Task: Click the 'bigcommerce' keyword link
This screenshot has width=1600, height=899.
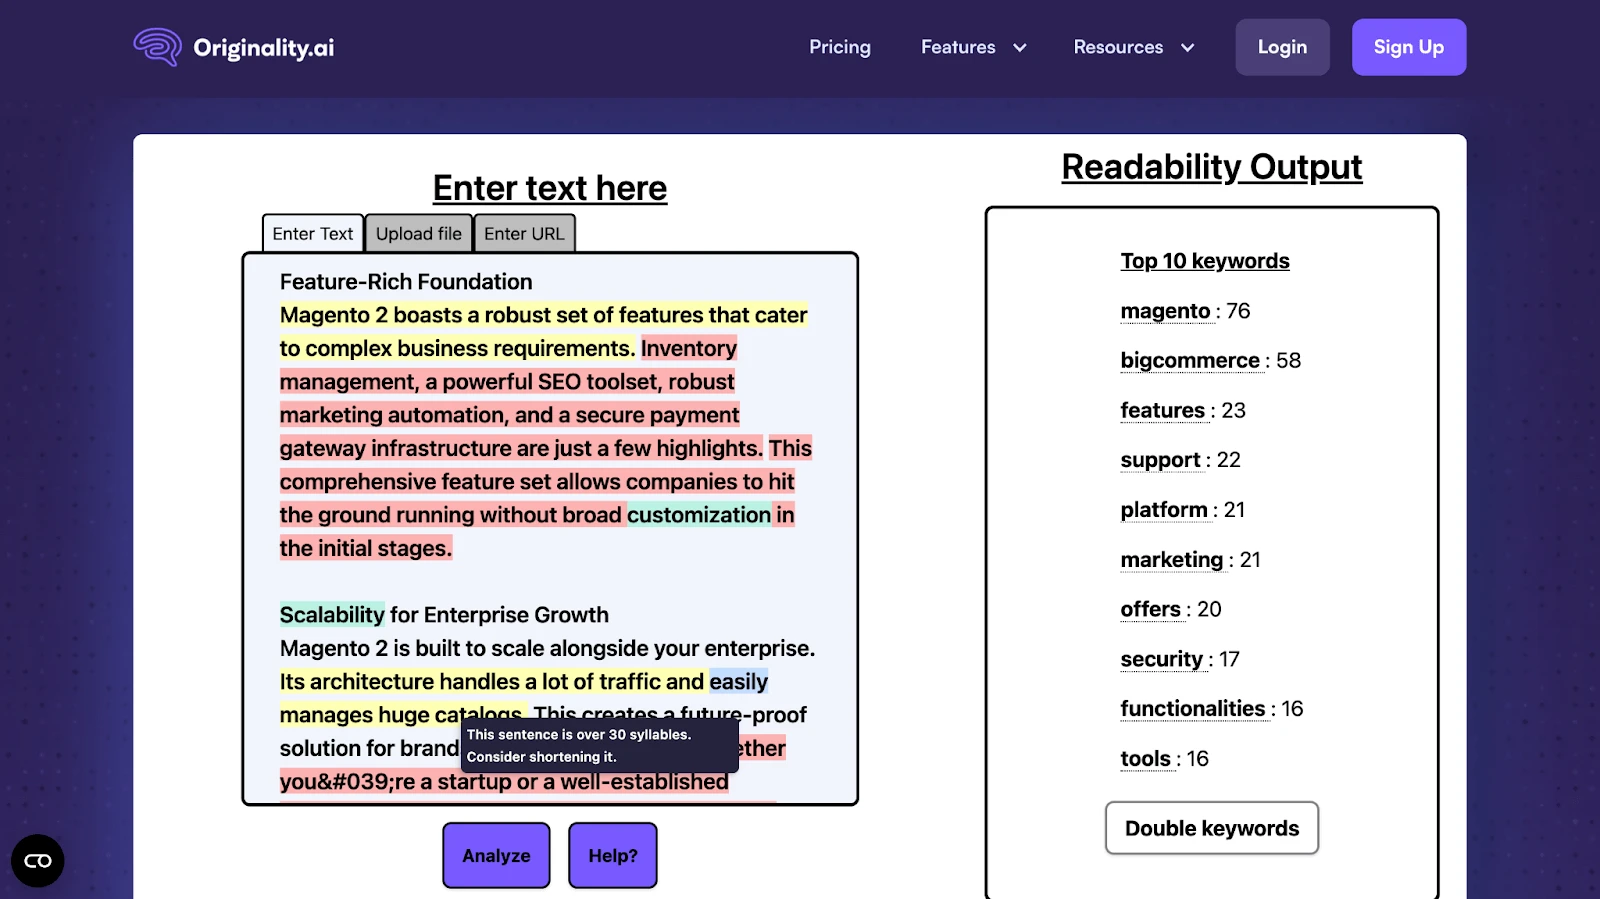Action: point(1190,361)
